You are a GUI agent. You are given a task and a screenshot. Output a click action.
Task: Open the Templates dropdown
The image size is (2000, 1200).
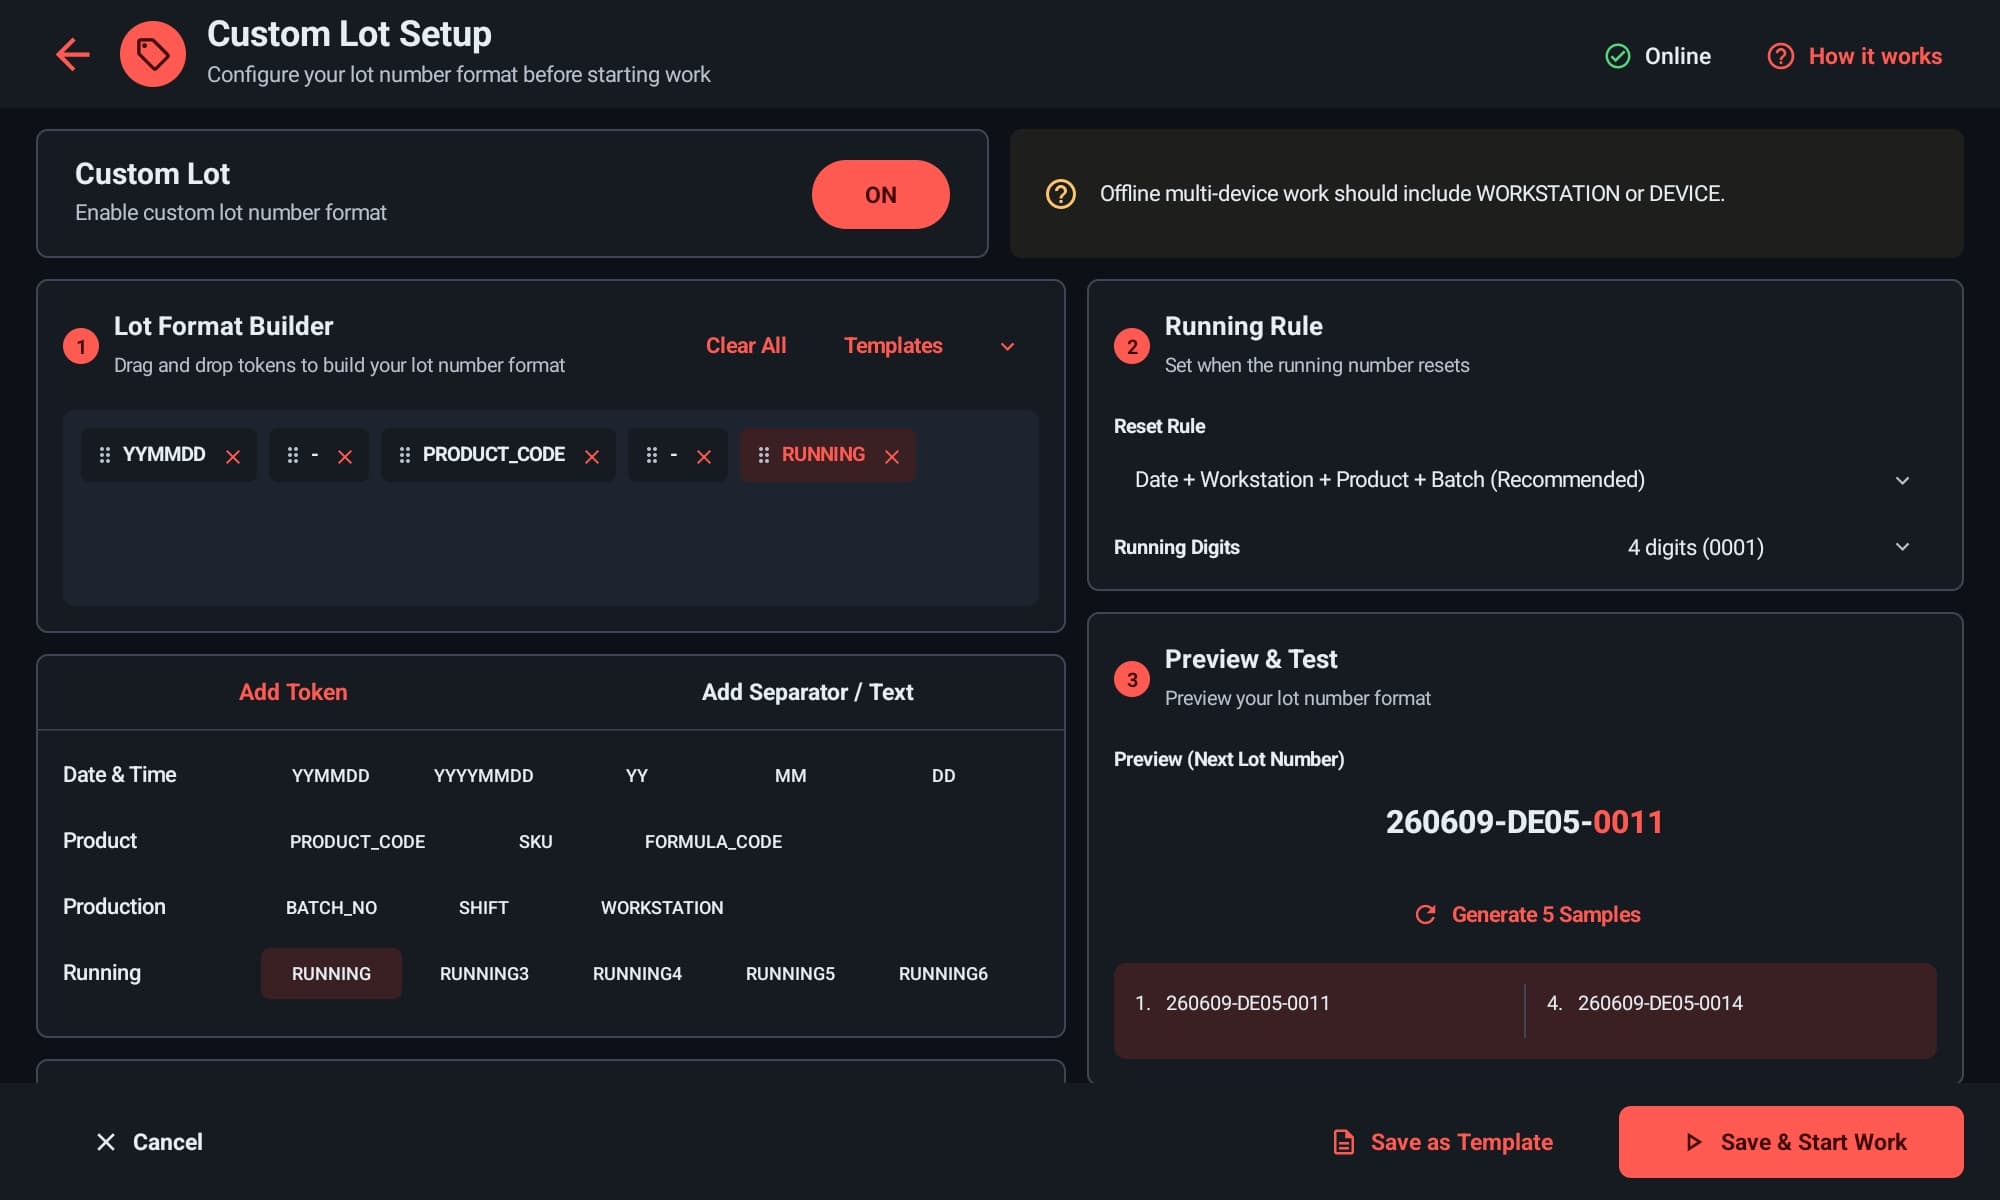pyautogui.click(x=929, y=346)
